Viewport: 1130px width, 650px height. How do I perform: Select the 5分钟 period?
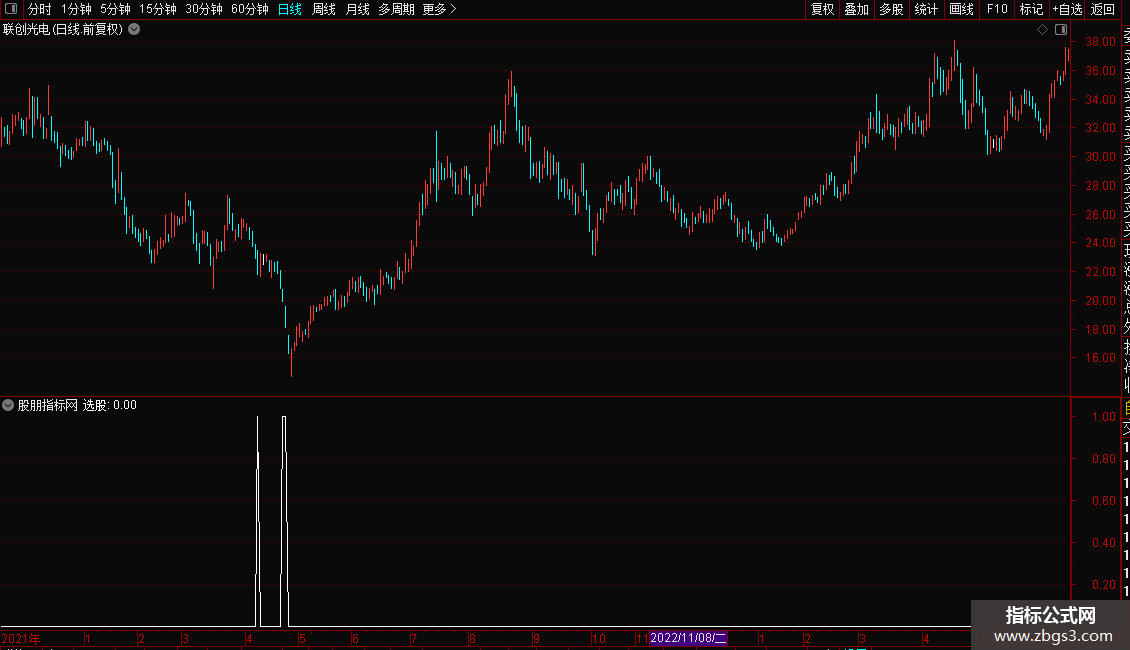(115, 9)
